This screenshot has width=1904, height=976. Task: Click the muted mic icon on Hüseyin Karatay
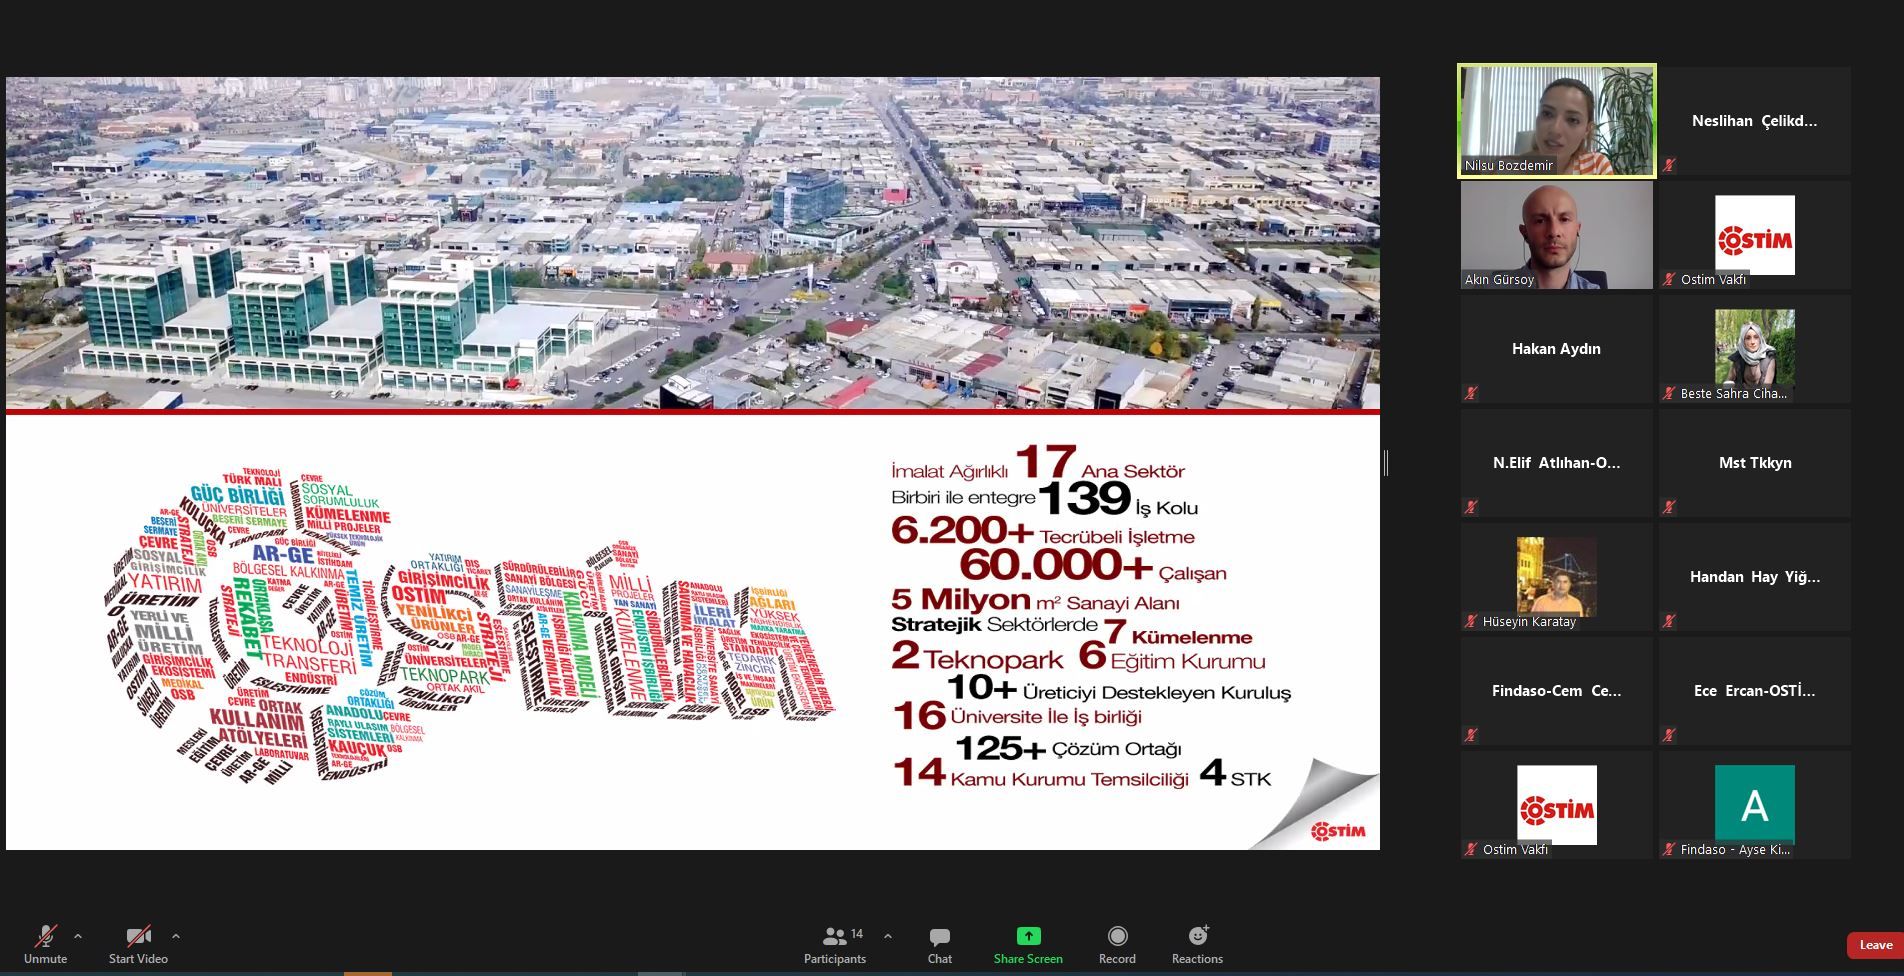pyautogui.click(x=1471, y=621)
